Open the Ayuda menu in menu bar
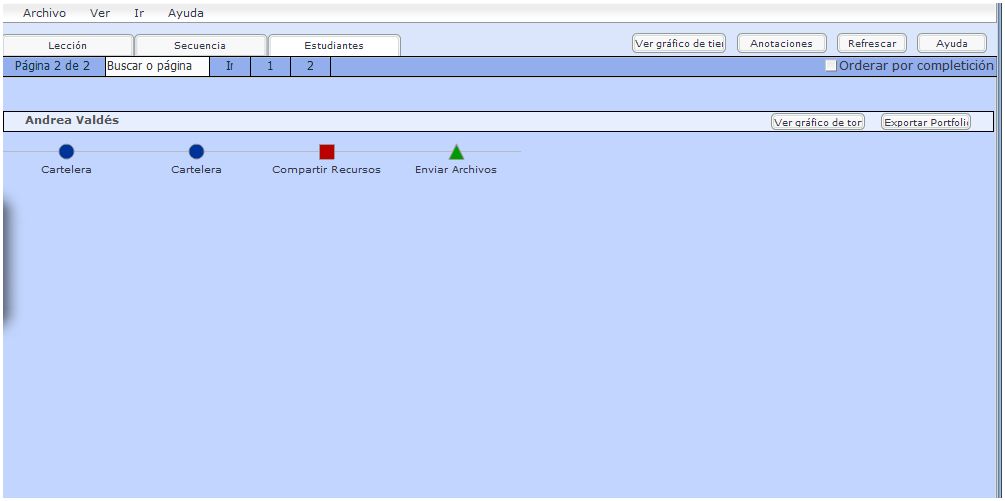 186,14
